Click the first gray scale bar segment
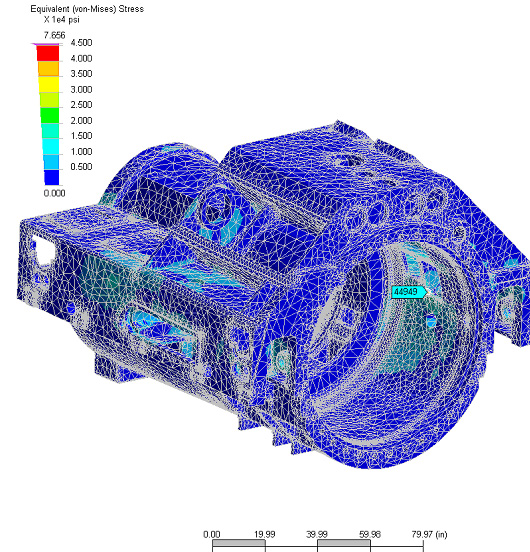The height and width of the screenshot is (552, 530). click(239, 544)
